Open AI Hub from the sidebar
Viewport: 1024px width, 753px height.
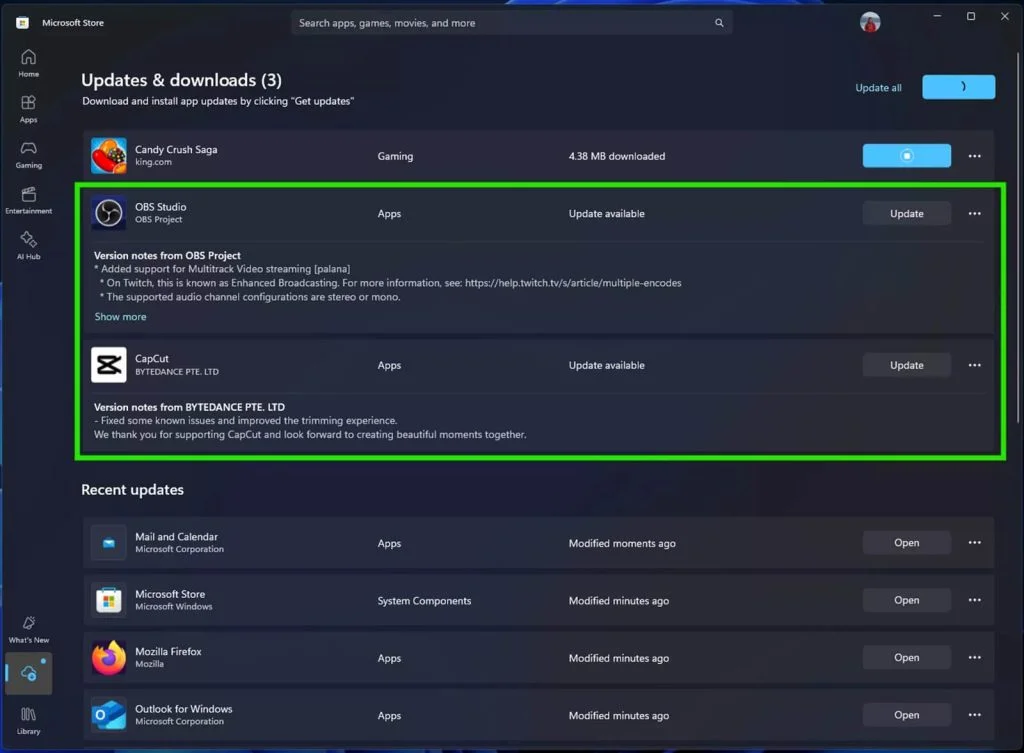click(28, 245)
